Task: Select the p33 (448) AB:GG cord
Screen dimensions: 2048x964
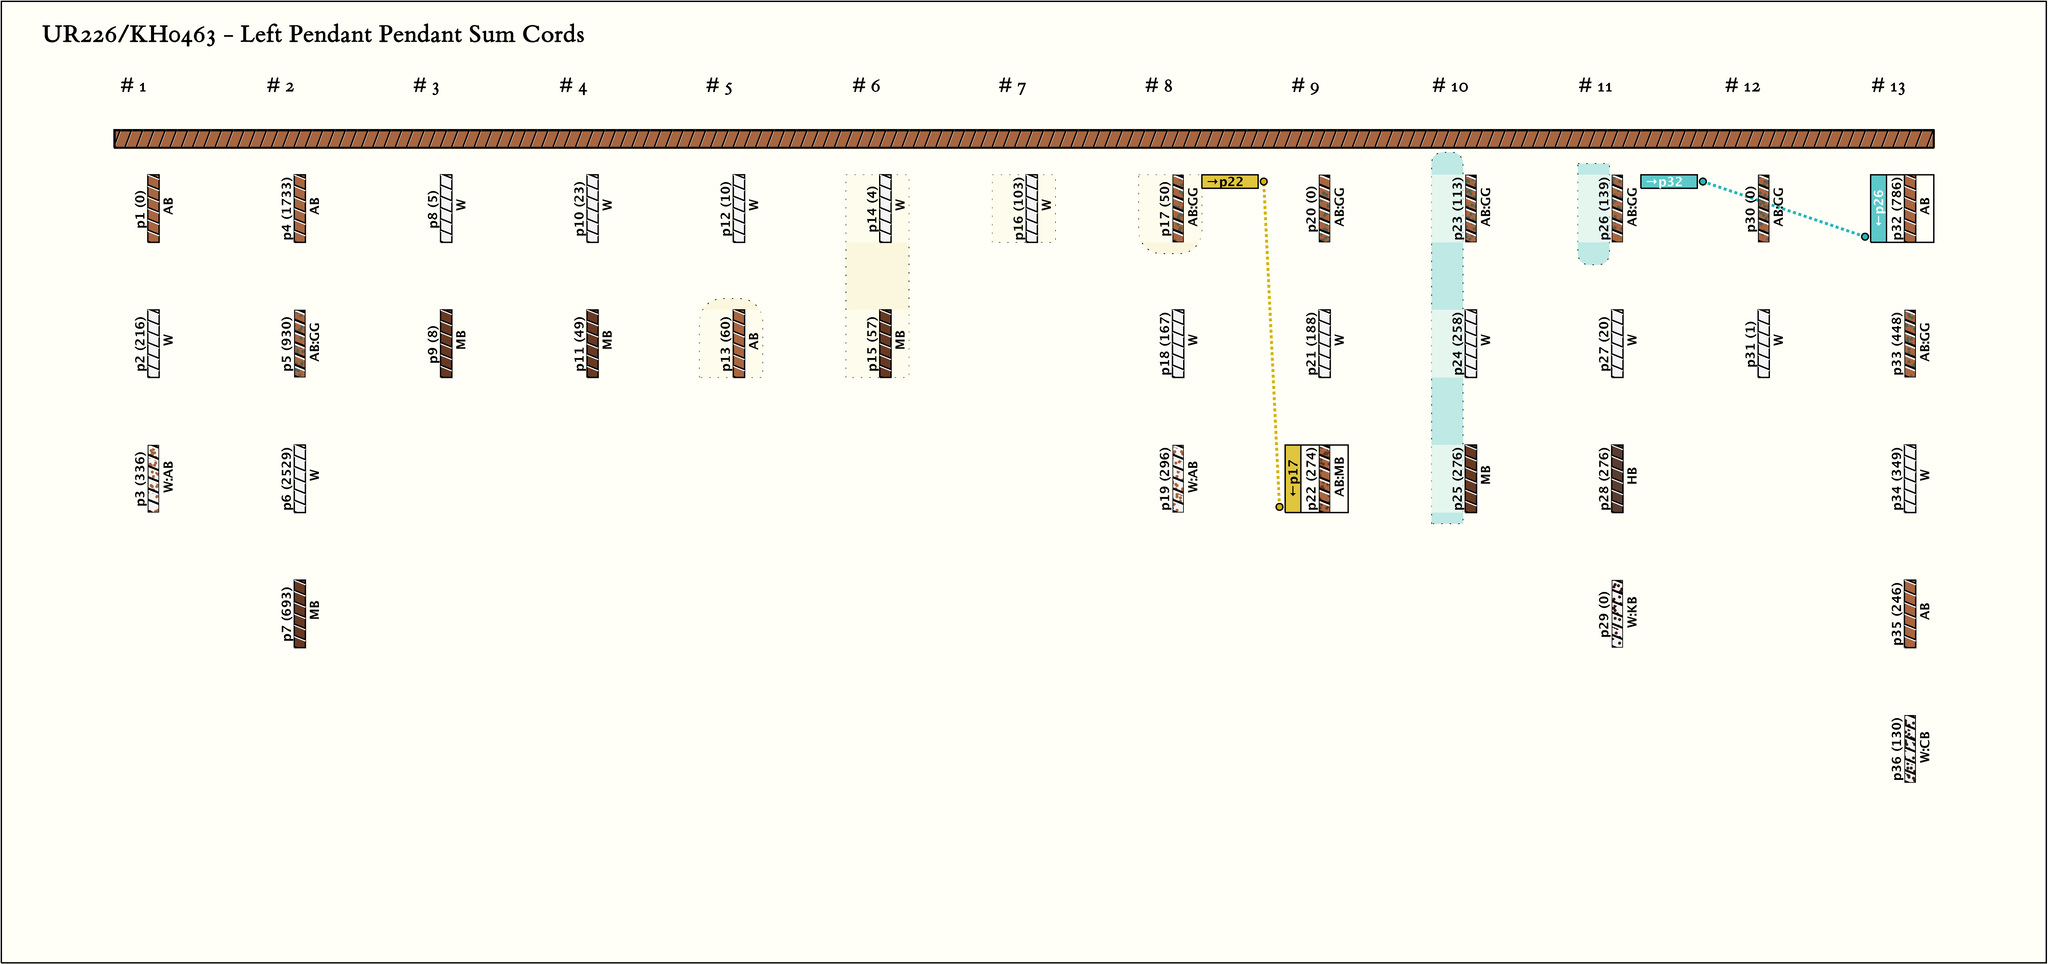Action: pyautogui.click(x=1910, y=344)
